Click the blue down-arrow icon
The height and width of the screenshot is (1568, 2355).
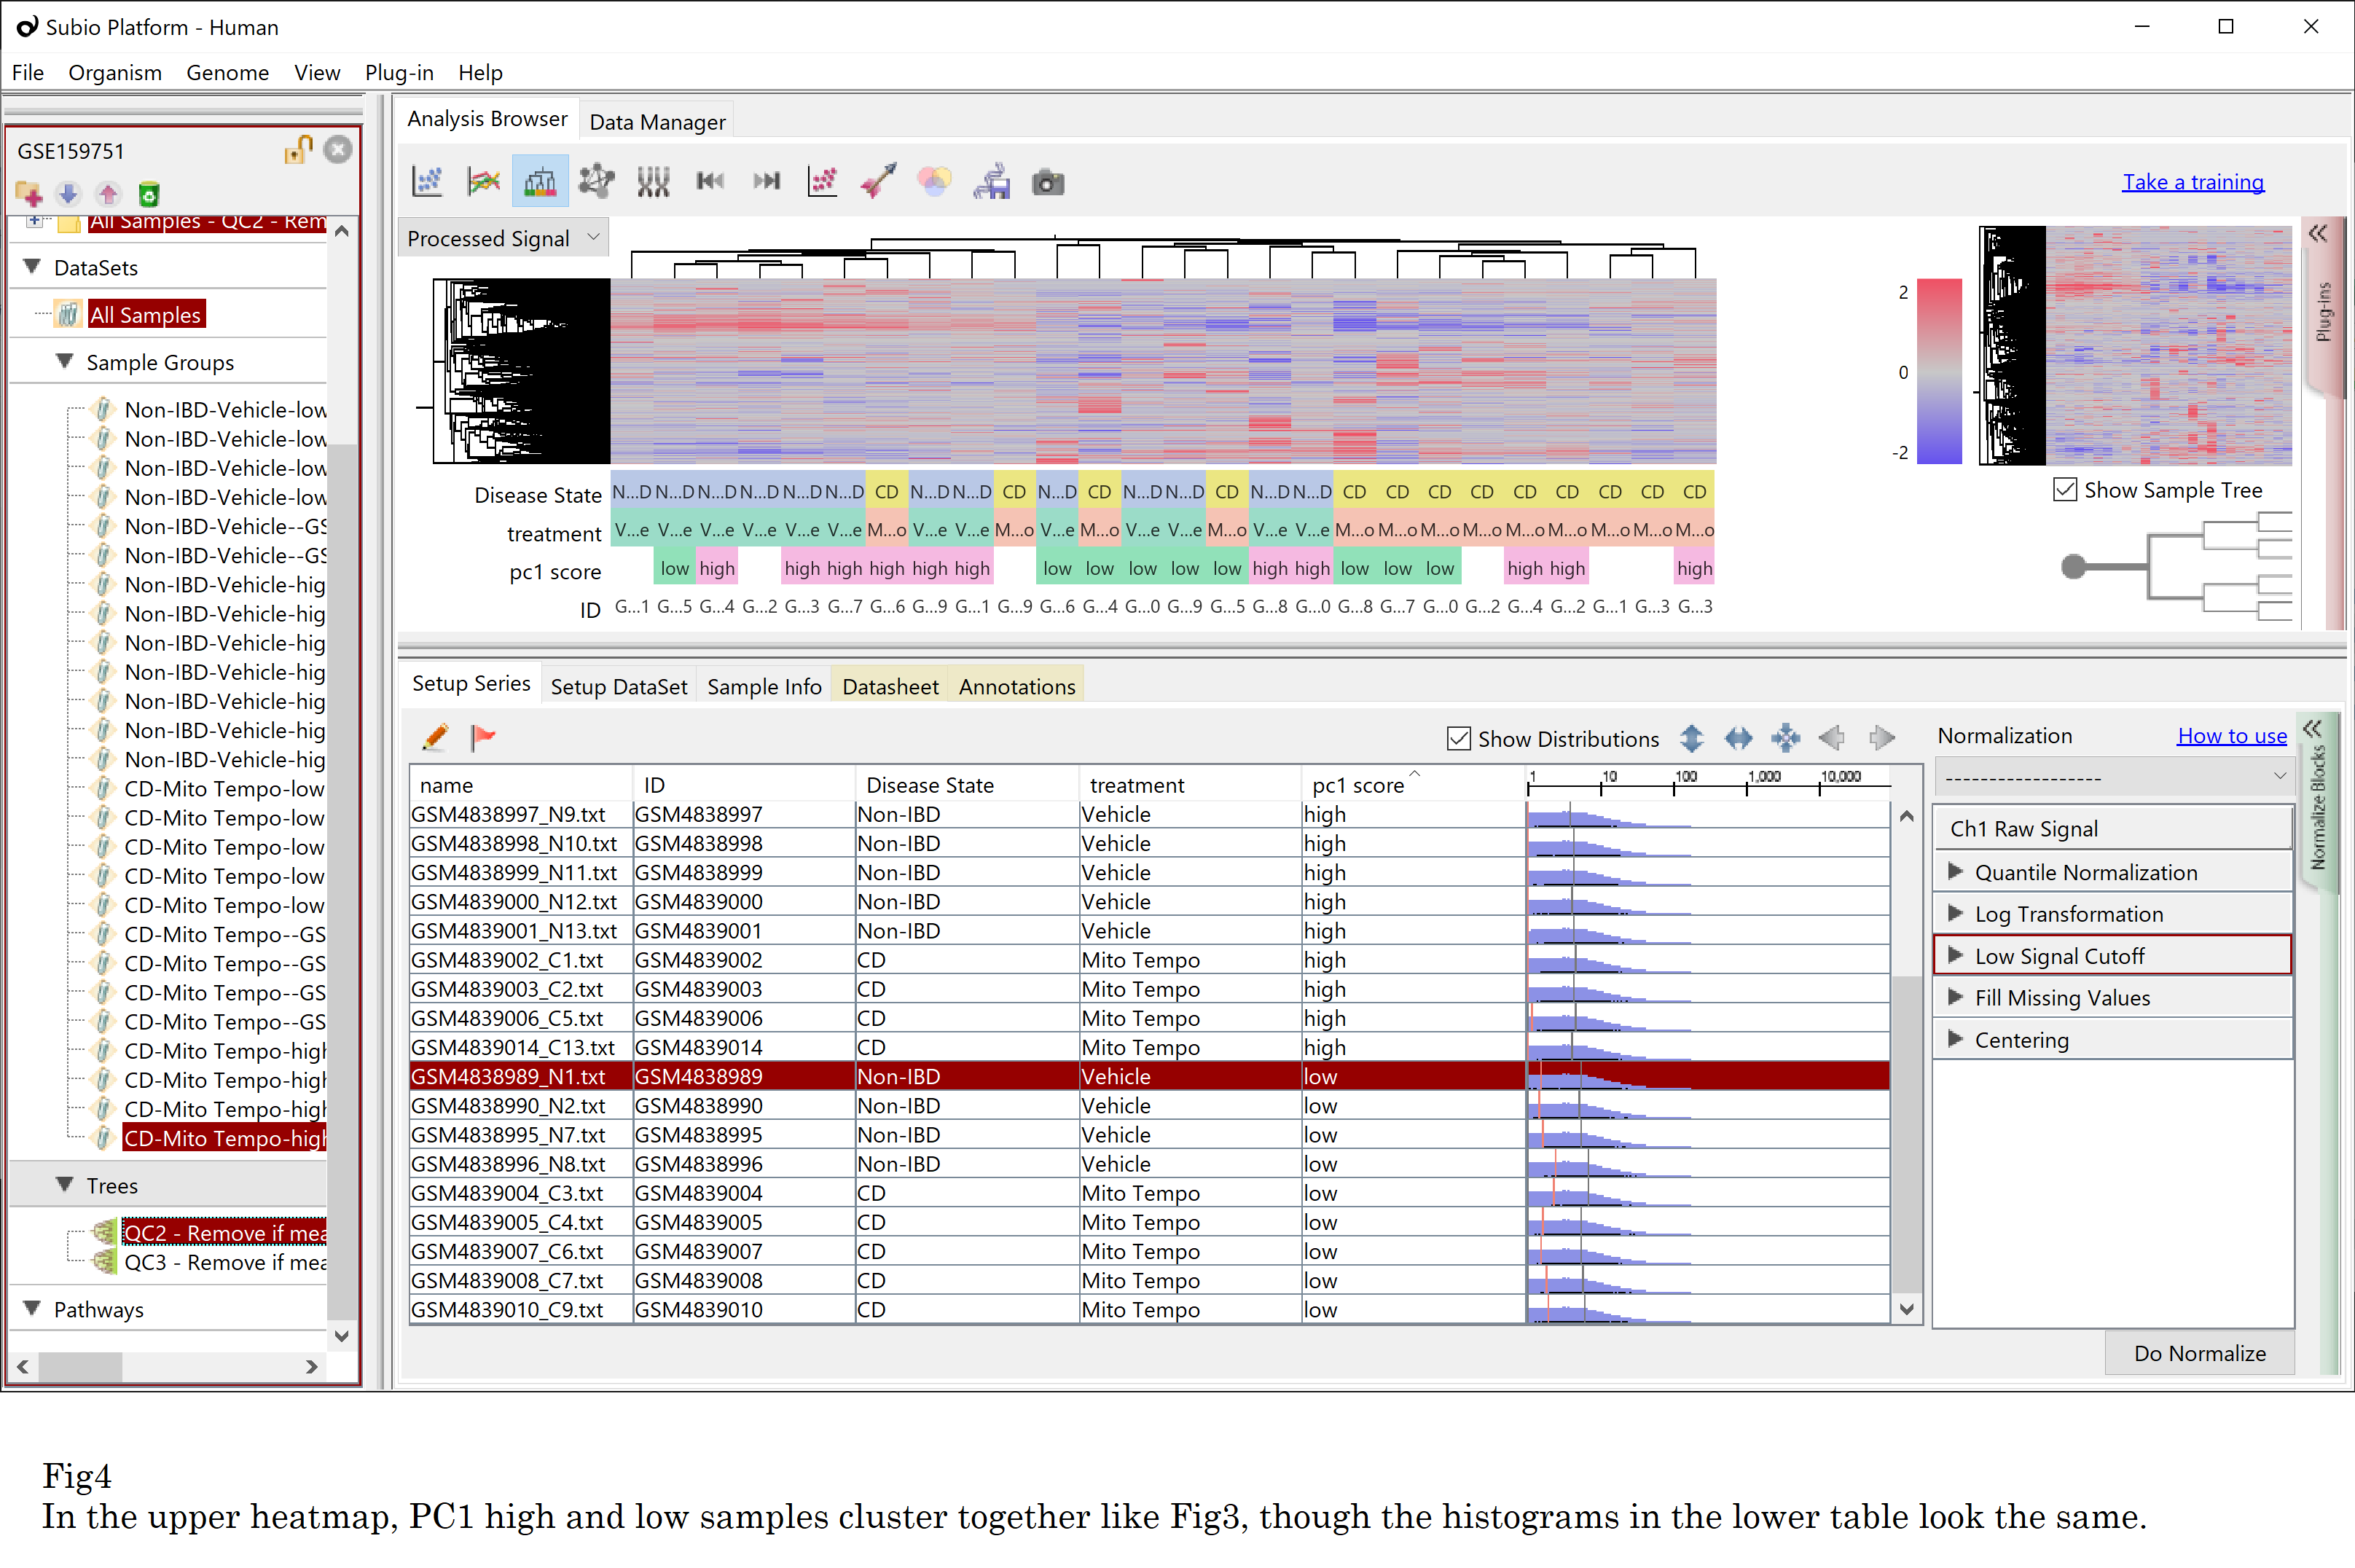pyautogui.click(x=68, y=194)
